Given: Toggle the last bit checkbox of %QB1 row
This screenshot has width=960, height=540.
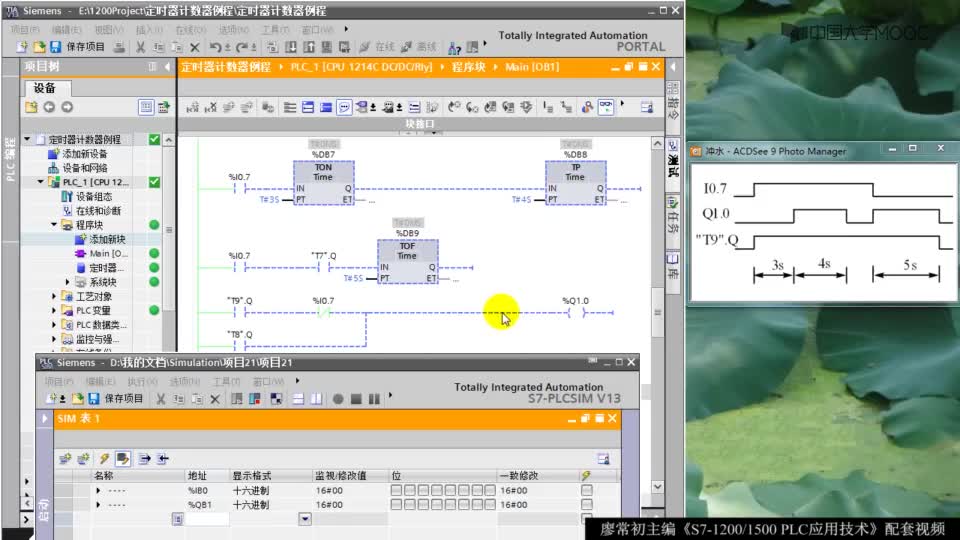Looking at the screenshot, I should click(x=490, y=504).
